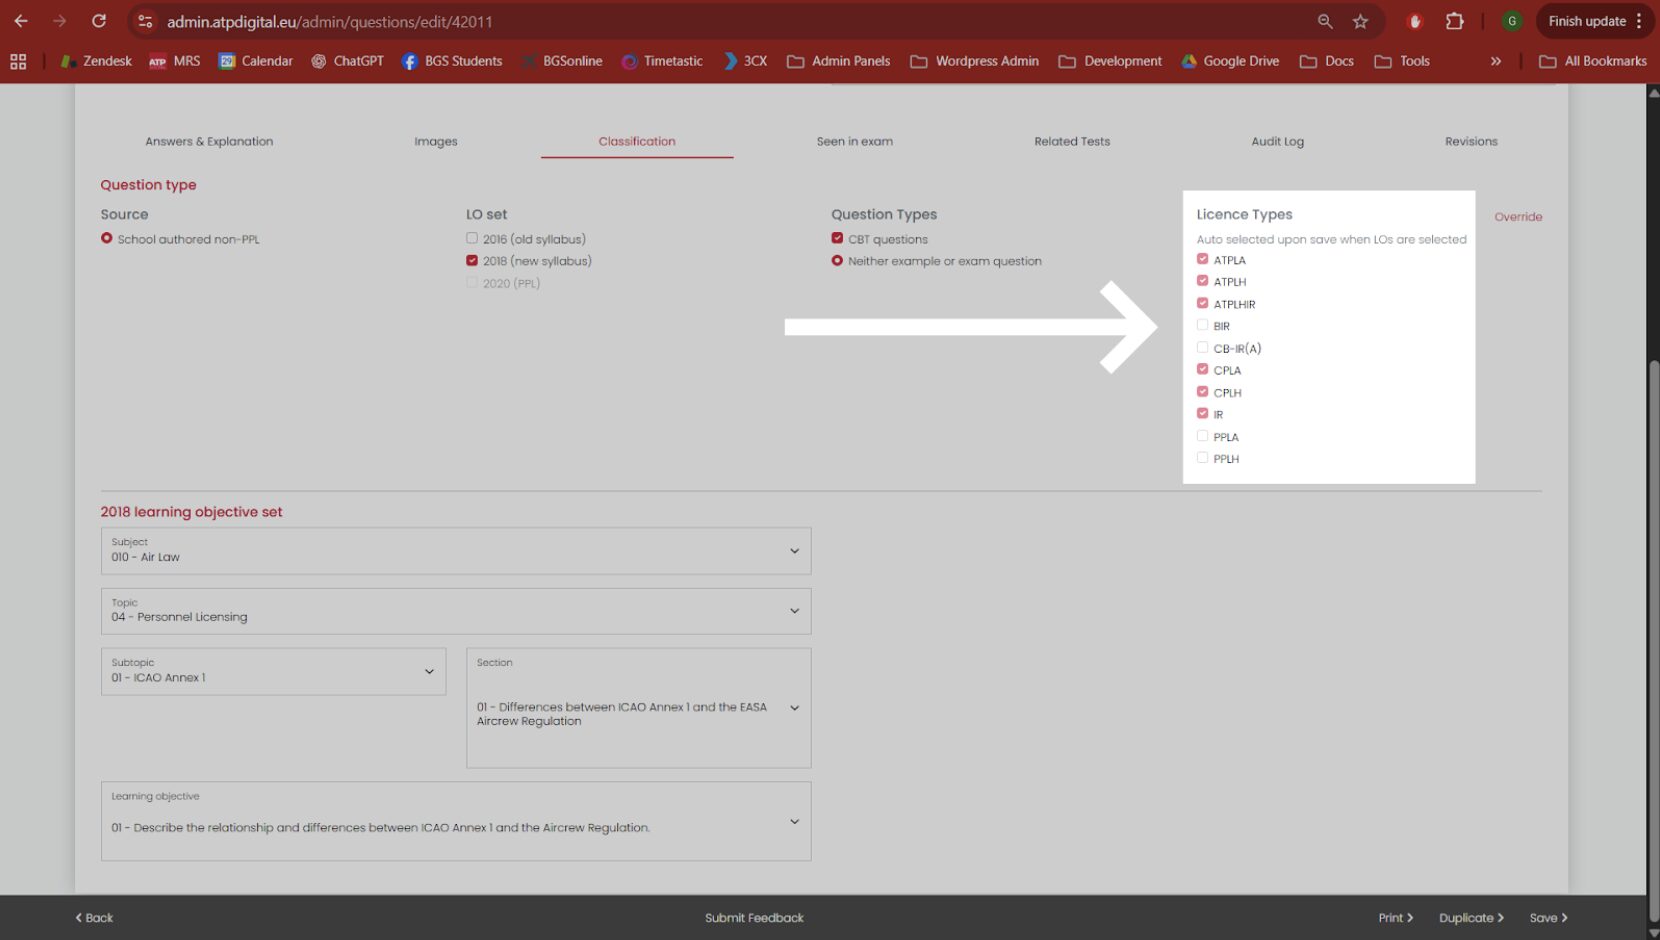Expand the Subtopic ICAO Annex 1 dropdown
The height and width of the screenshot is (940, 1660).
pyautogui.click(x=273, y=671)
